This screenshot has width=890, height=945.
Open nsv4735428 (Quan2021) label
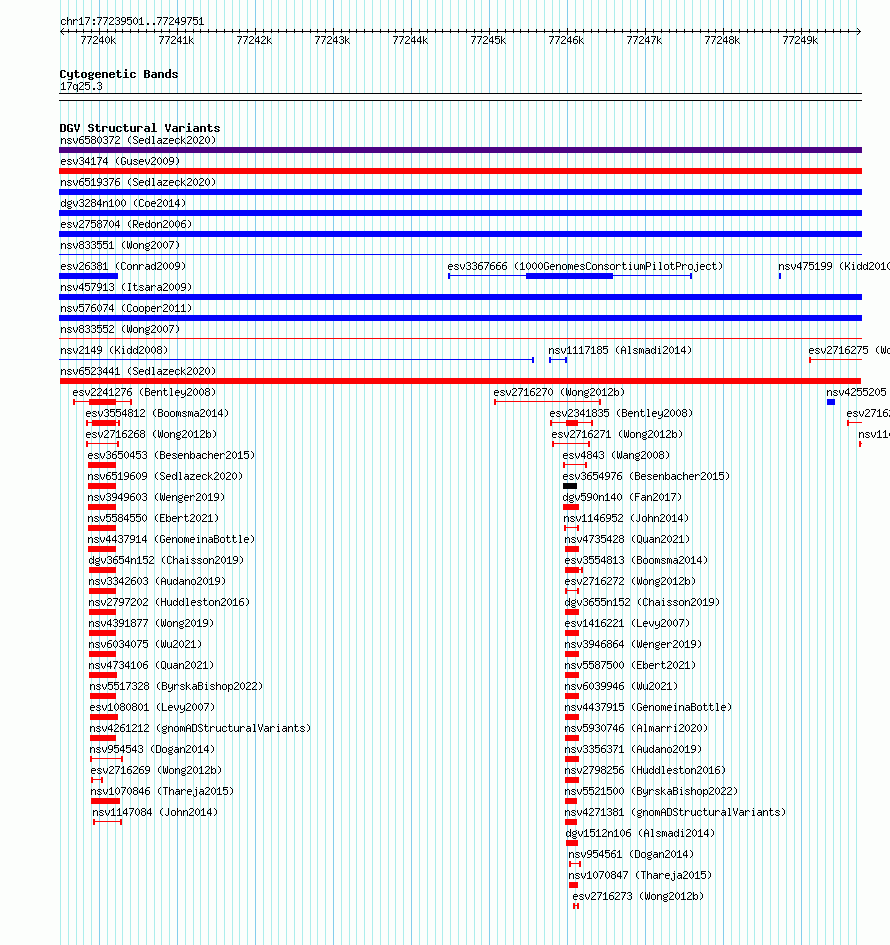point(627,539)
